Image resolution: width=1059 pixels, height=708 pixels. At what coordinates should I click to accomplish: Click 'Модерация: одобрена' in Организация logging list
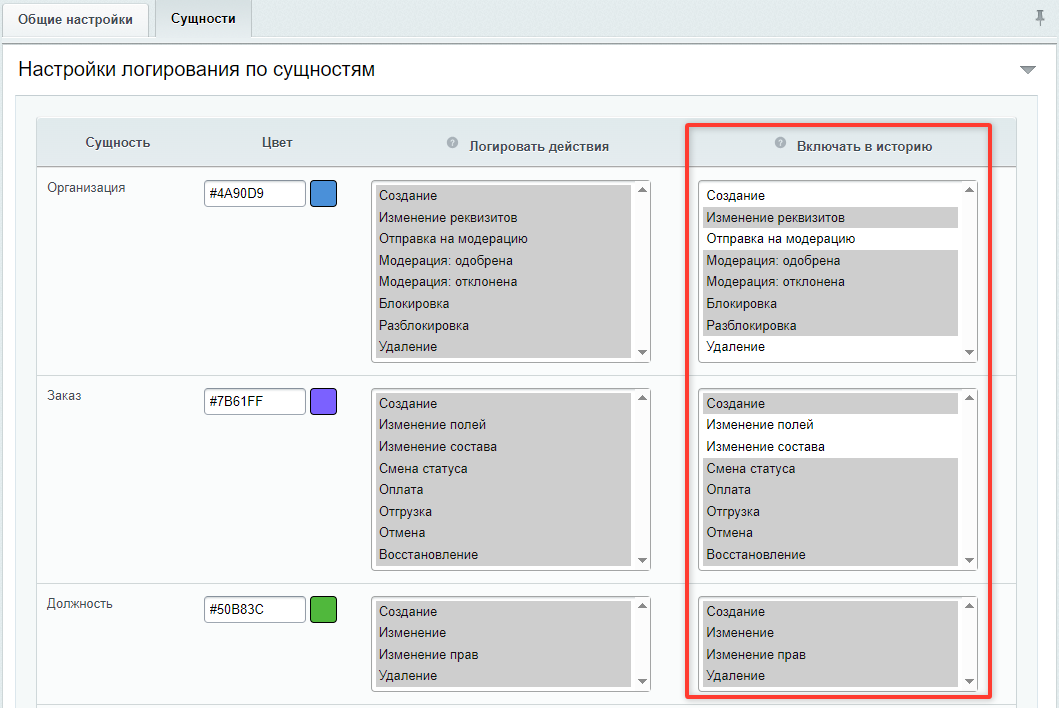[x=503, y=261]
